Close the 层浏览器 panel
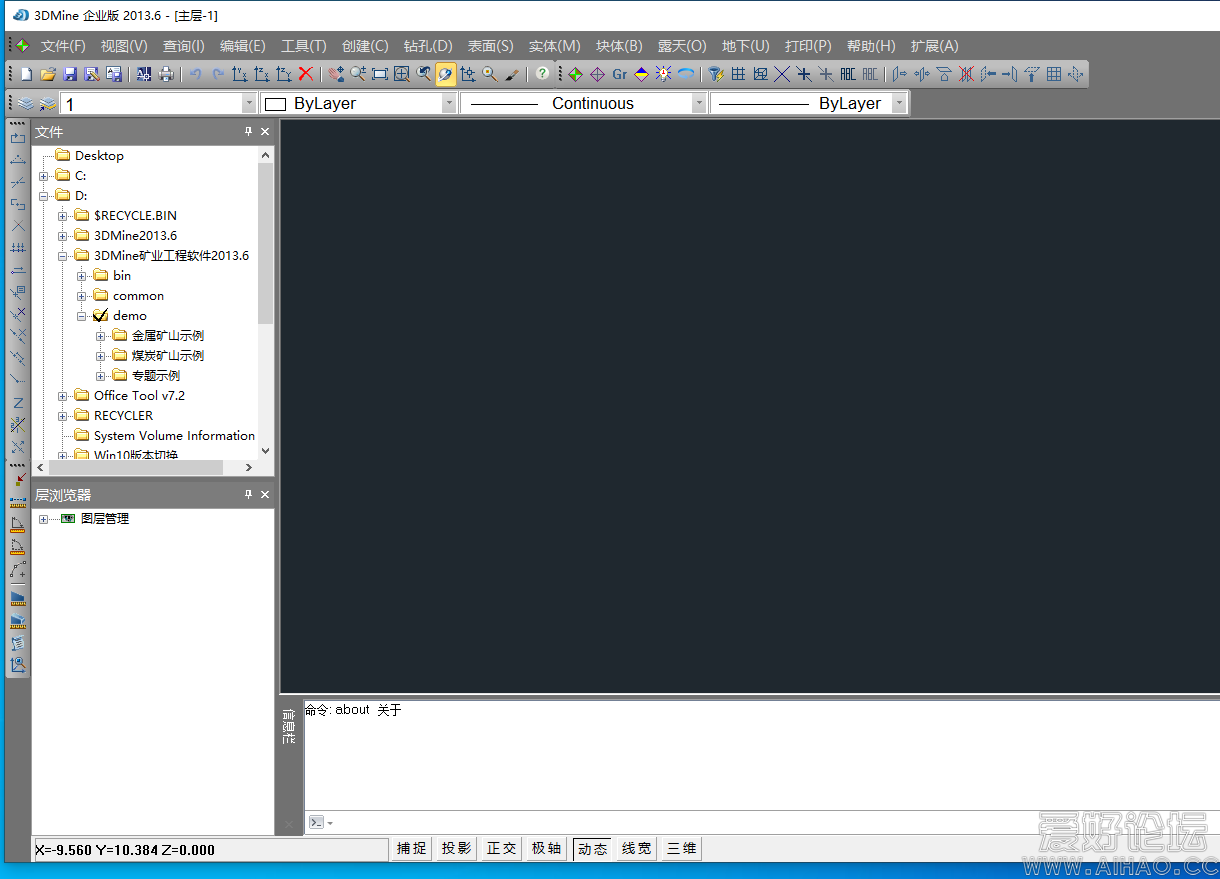Screen dimensions: 1220x879 [x=265, y=494]
